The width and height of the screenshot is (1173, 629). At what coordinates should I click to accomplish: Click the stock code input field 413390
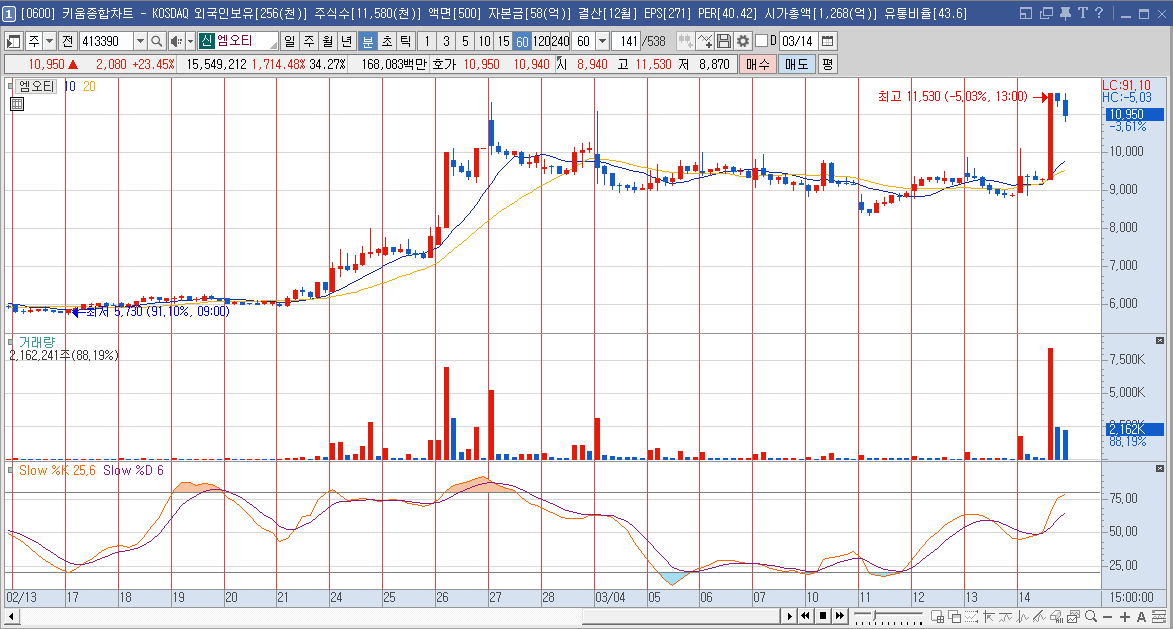click(x=105, y=41)
